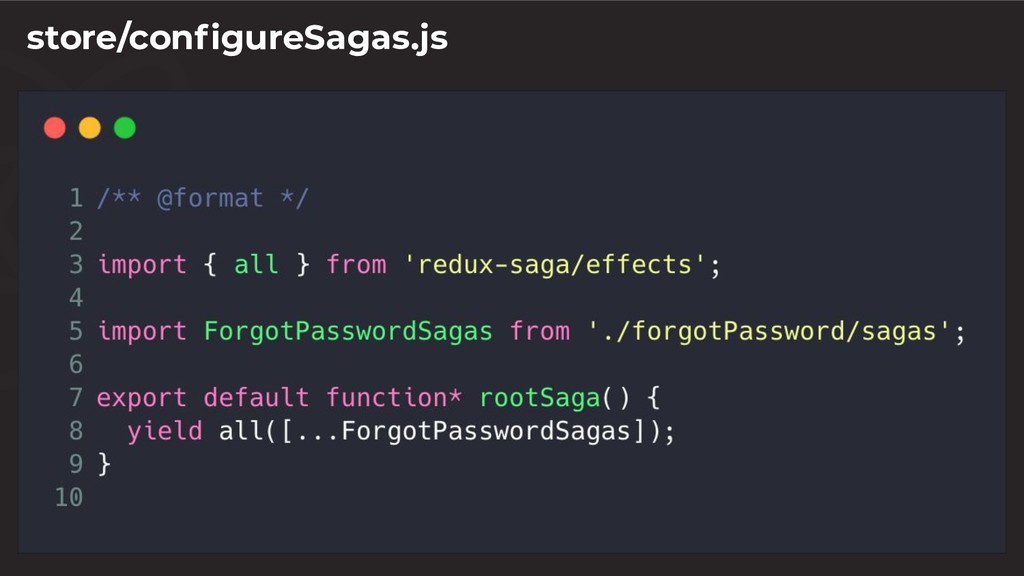Click the closing brace on line 9

pos(104,464)
